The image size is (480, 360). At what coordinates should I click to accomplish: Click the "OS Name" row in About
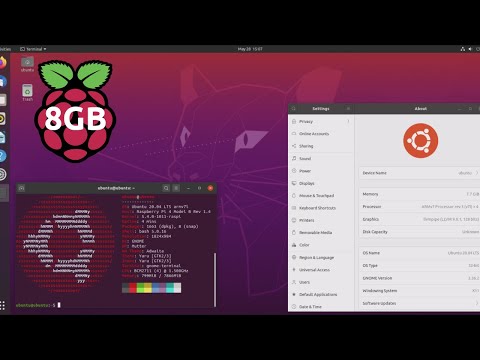pyautogui.click(x=419, y=253)
